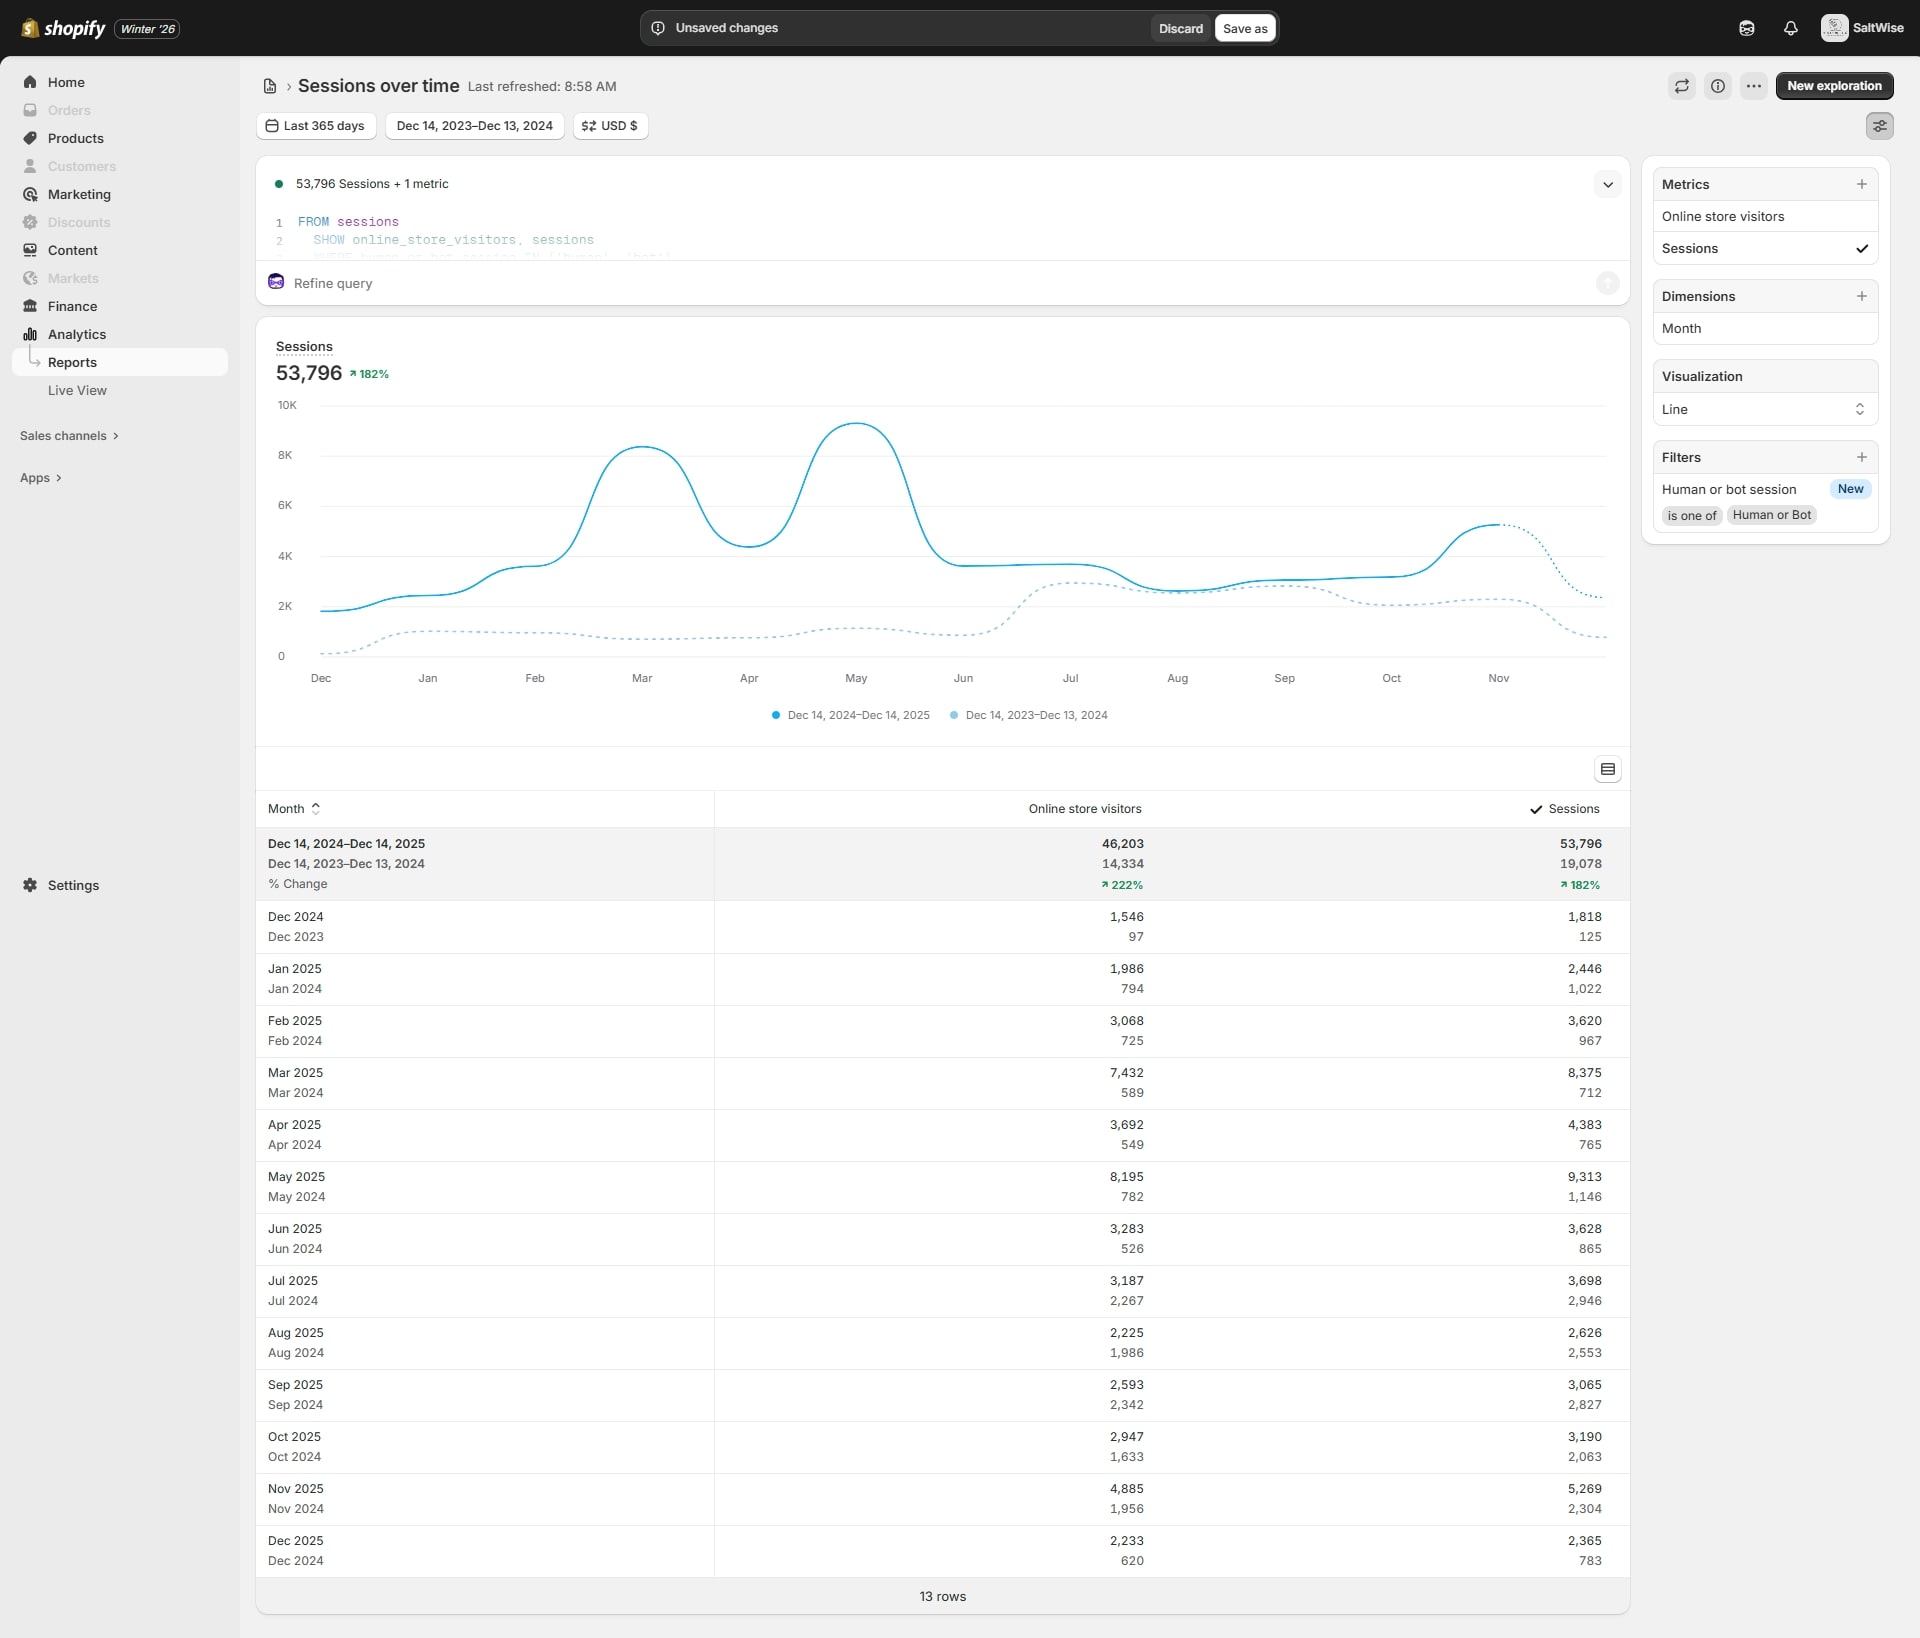The image size is (1920, 1638).
Task: Expand Sales channels in sidebar
Action: [68, 436]
